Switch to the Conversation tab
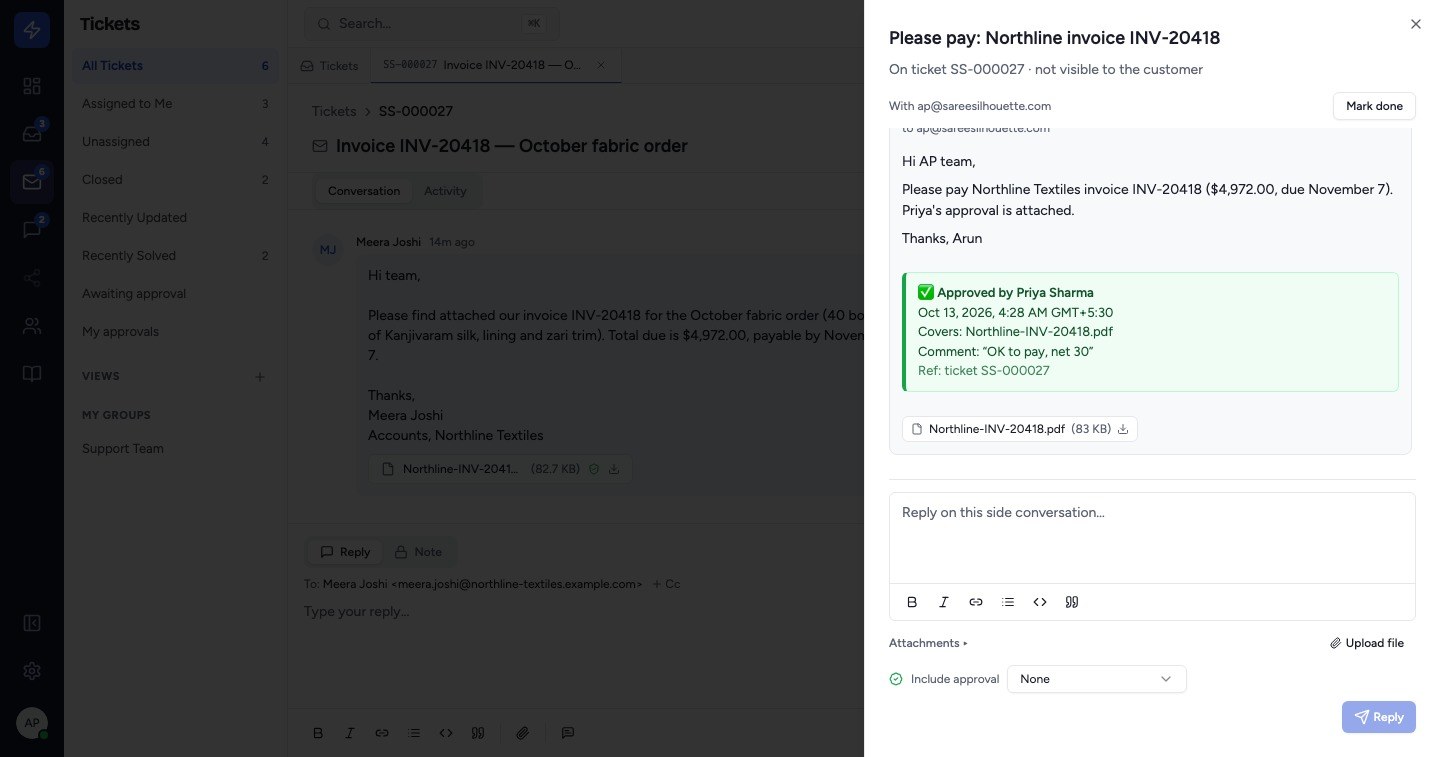Screen dimensions: 1440x757 click(364, 191)
